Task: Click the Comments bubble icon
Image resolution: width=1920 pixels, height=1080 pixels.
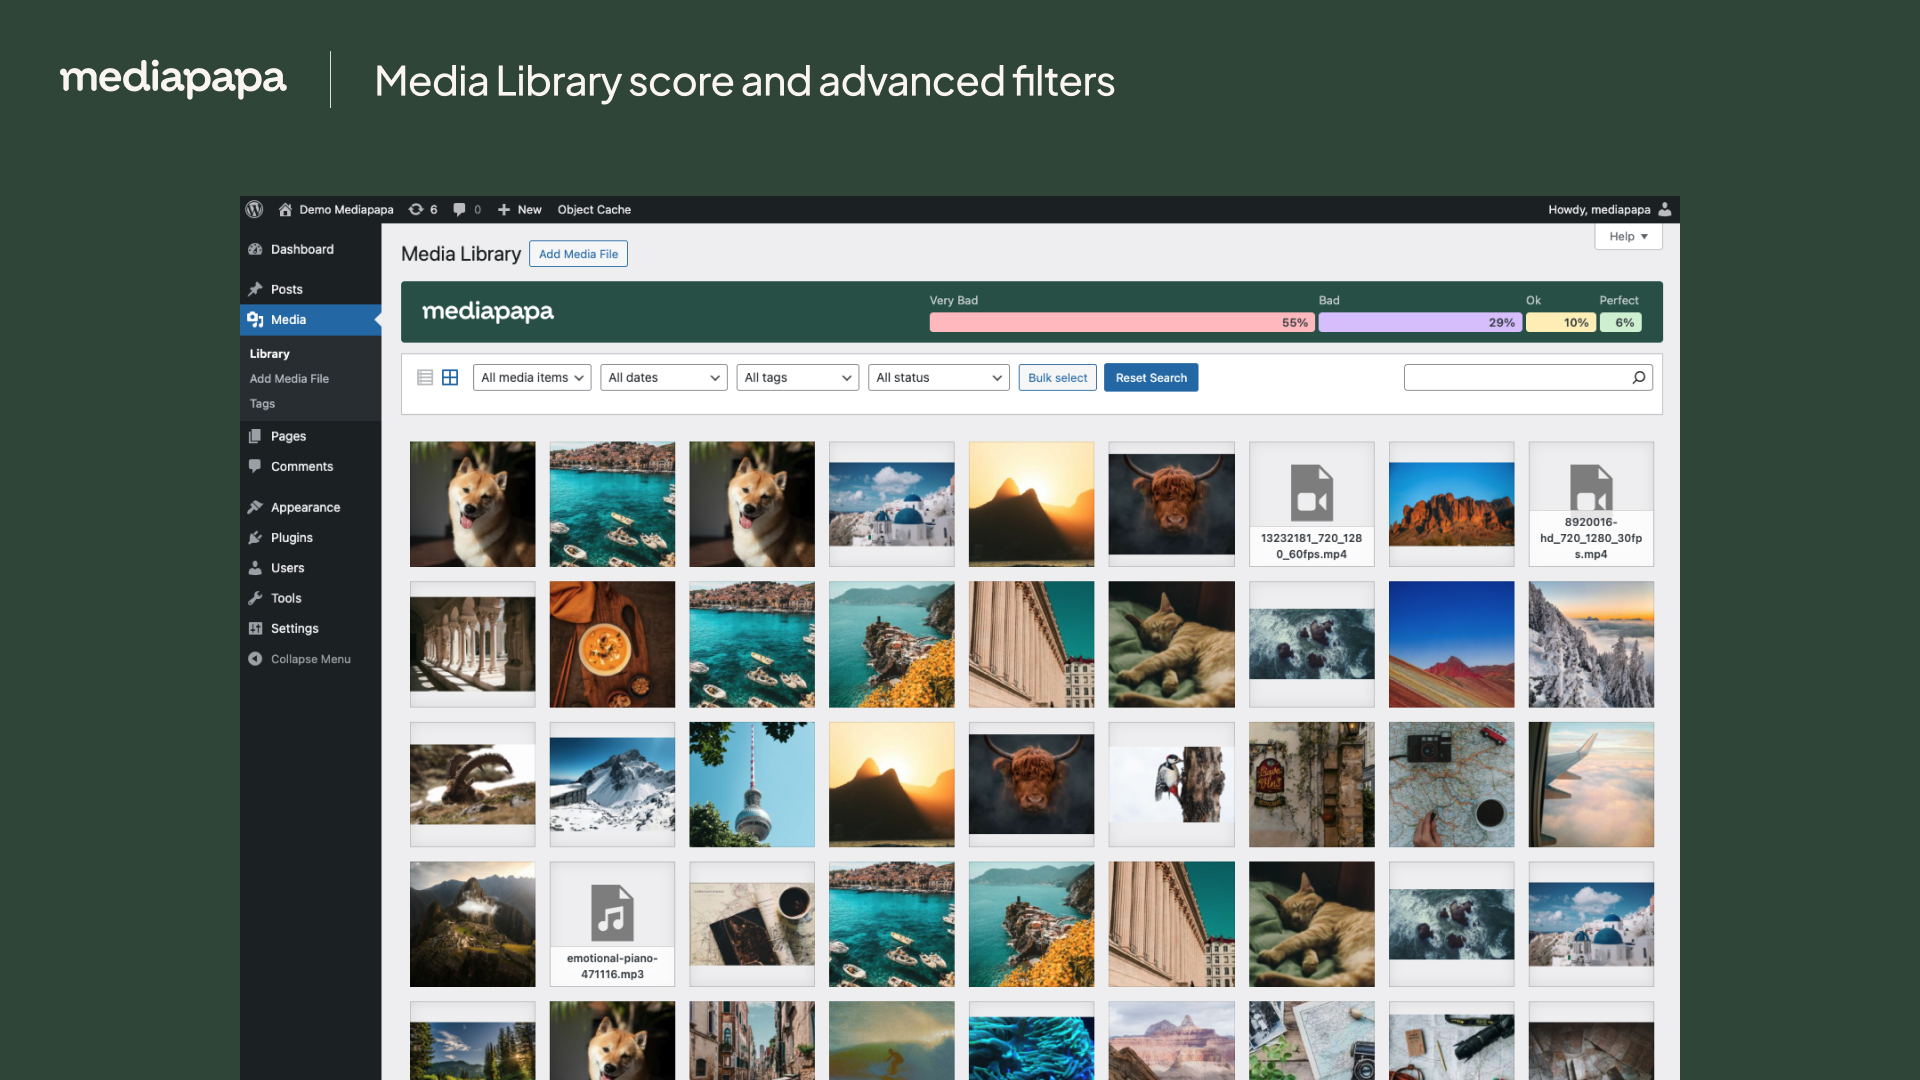Action: (x=257, y=466)
